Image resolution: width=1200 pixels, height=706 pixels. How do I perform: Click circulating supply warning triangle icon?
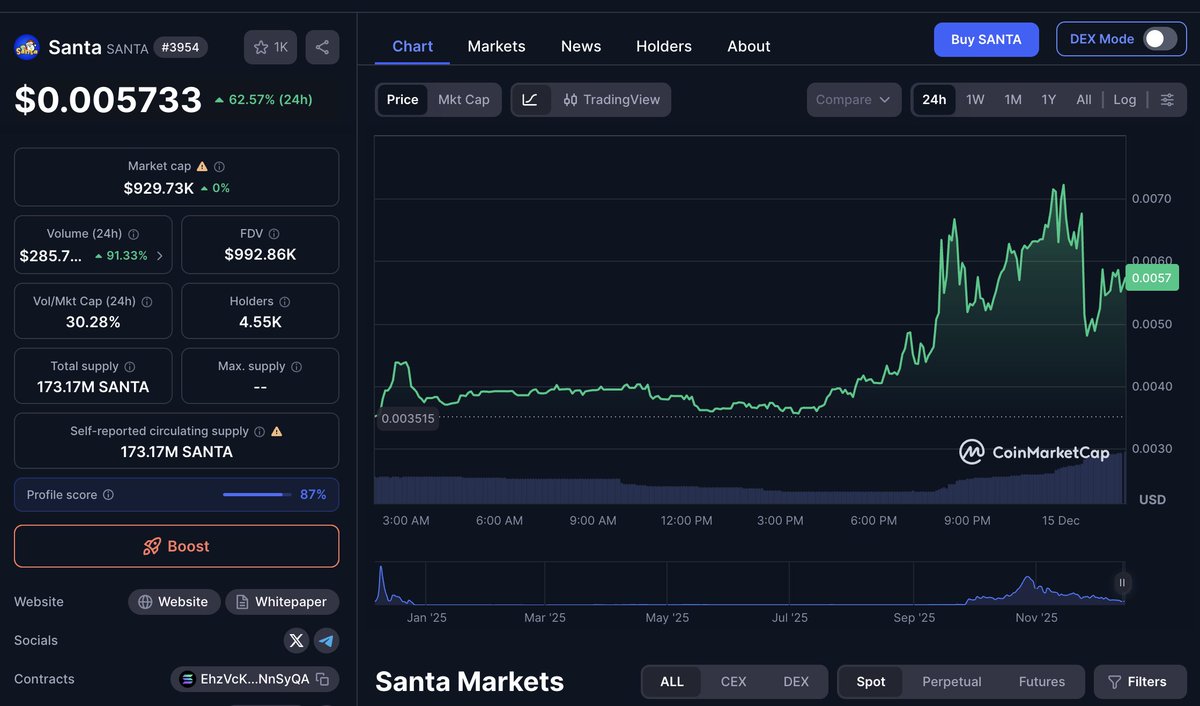(x=277, y=431)
